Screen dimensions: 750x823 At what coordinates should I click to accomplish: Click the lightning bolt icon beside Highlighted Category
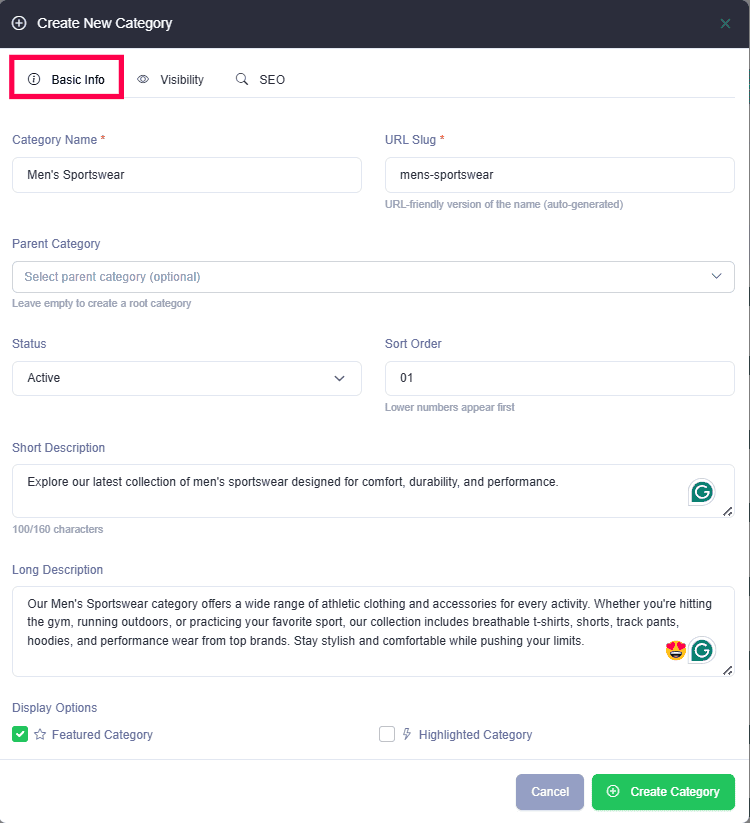point(407,735)
